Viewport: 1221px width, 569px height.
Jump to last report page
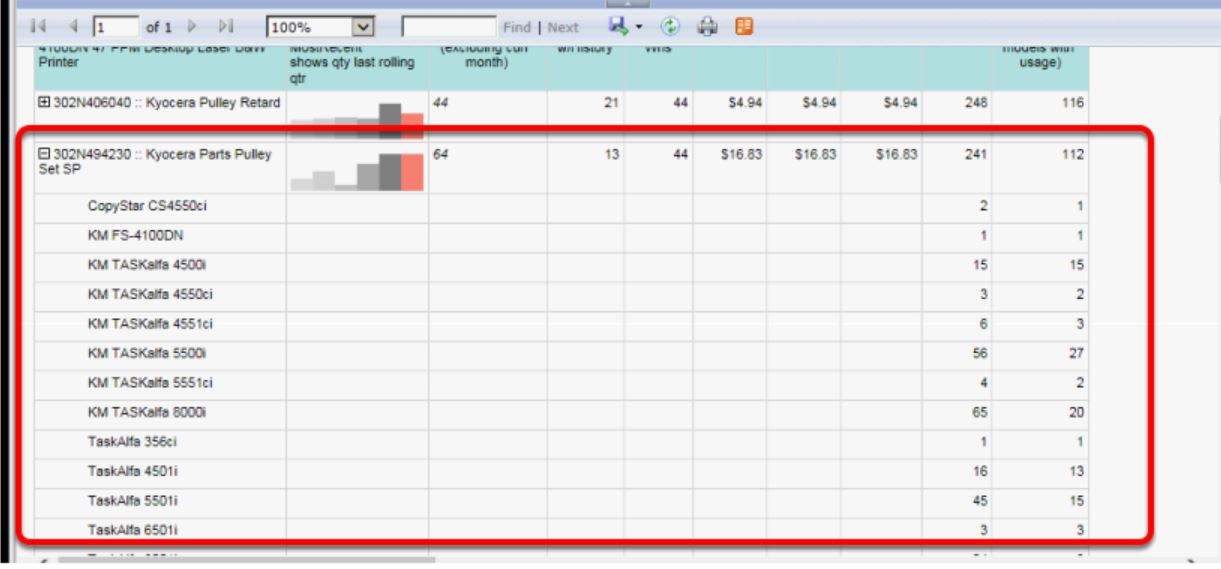pos(226,26)
